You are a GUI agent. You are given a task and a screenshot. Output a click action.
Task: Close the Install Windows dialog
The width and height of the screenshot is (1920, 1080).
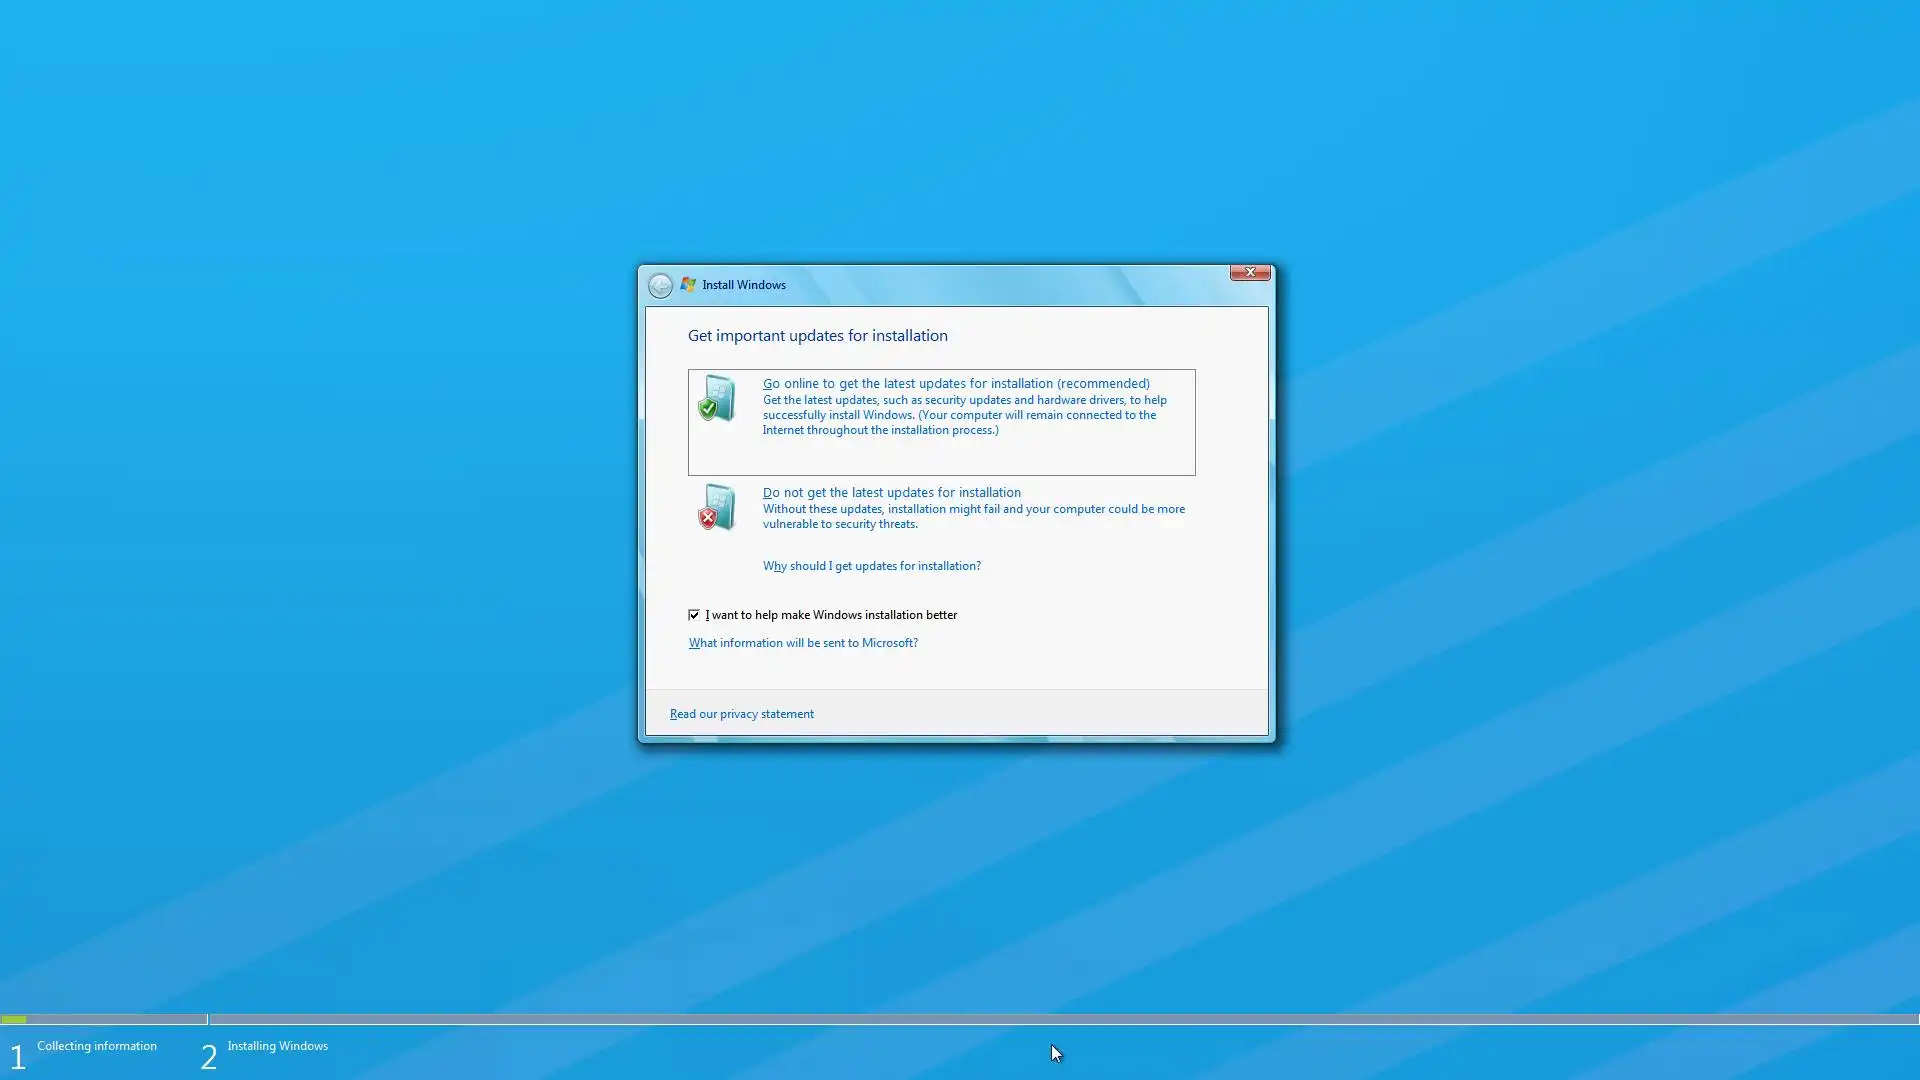click(x=1249, y=272)
